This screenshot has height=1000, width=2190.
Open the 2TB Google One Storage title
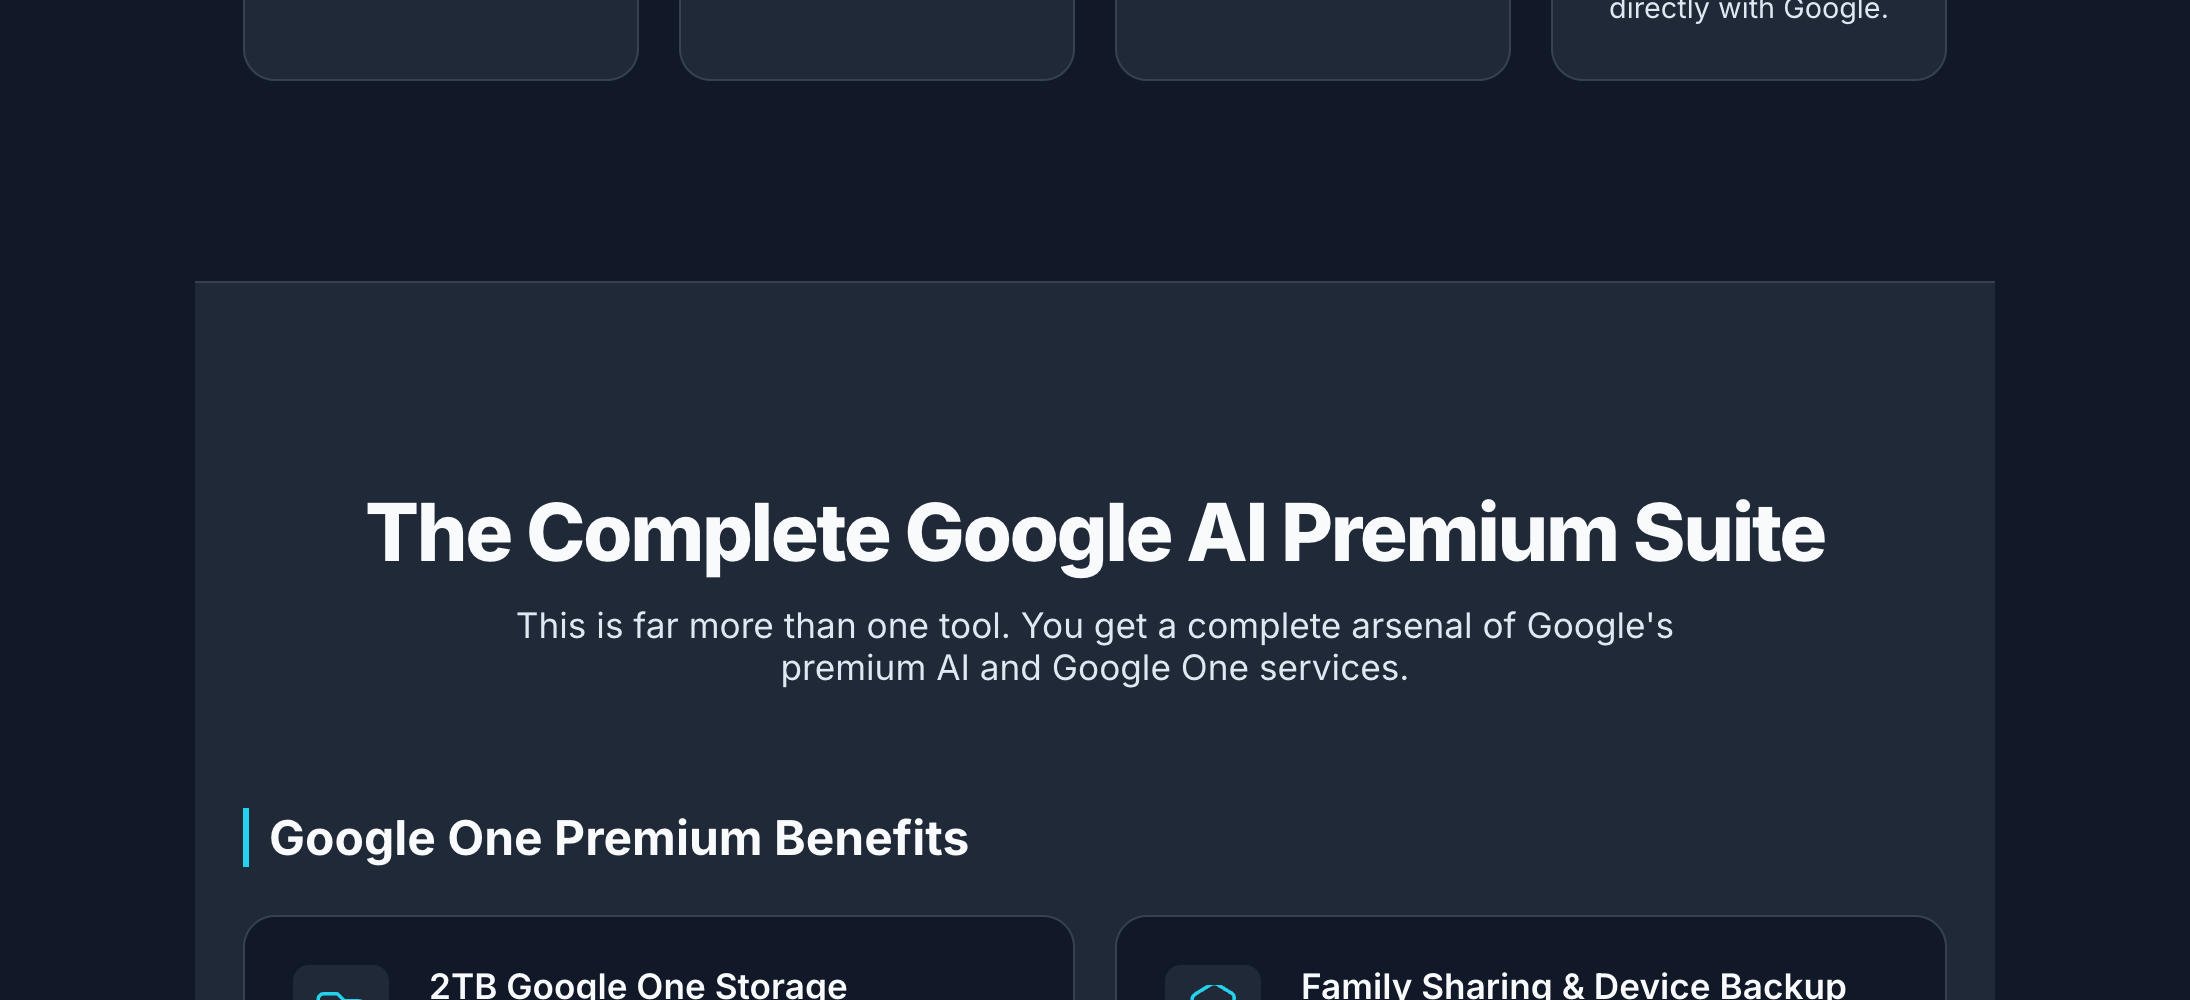pyautogui.click(x=638, y=985)
